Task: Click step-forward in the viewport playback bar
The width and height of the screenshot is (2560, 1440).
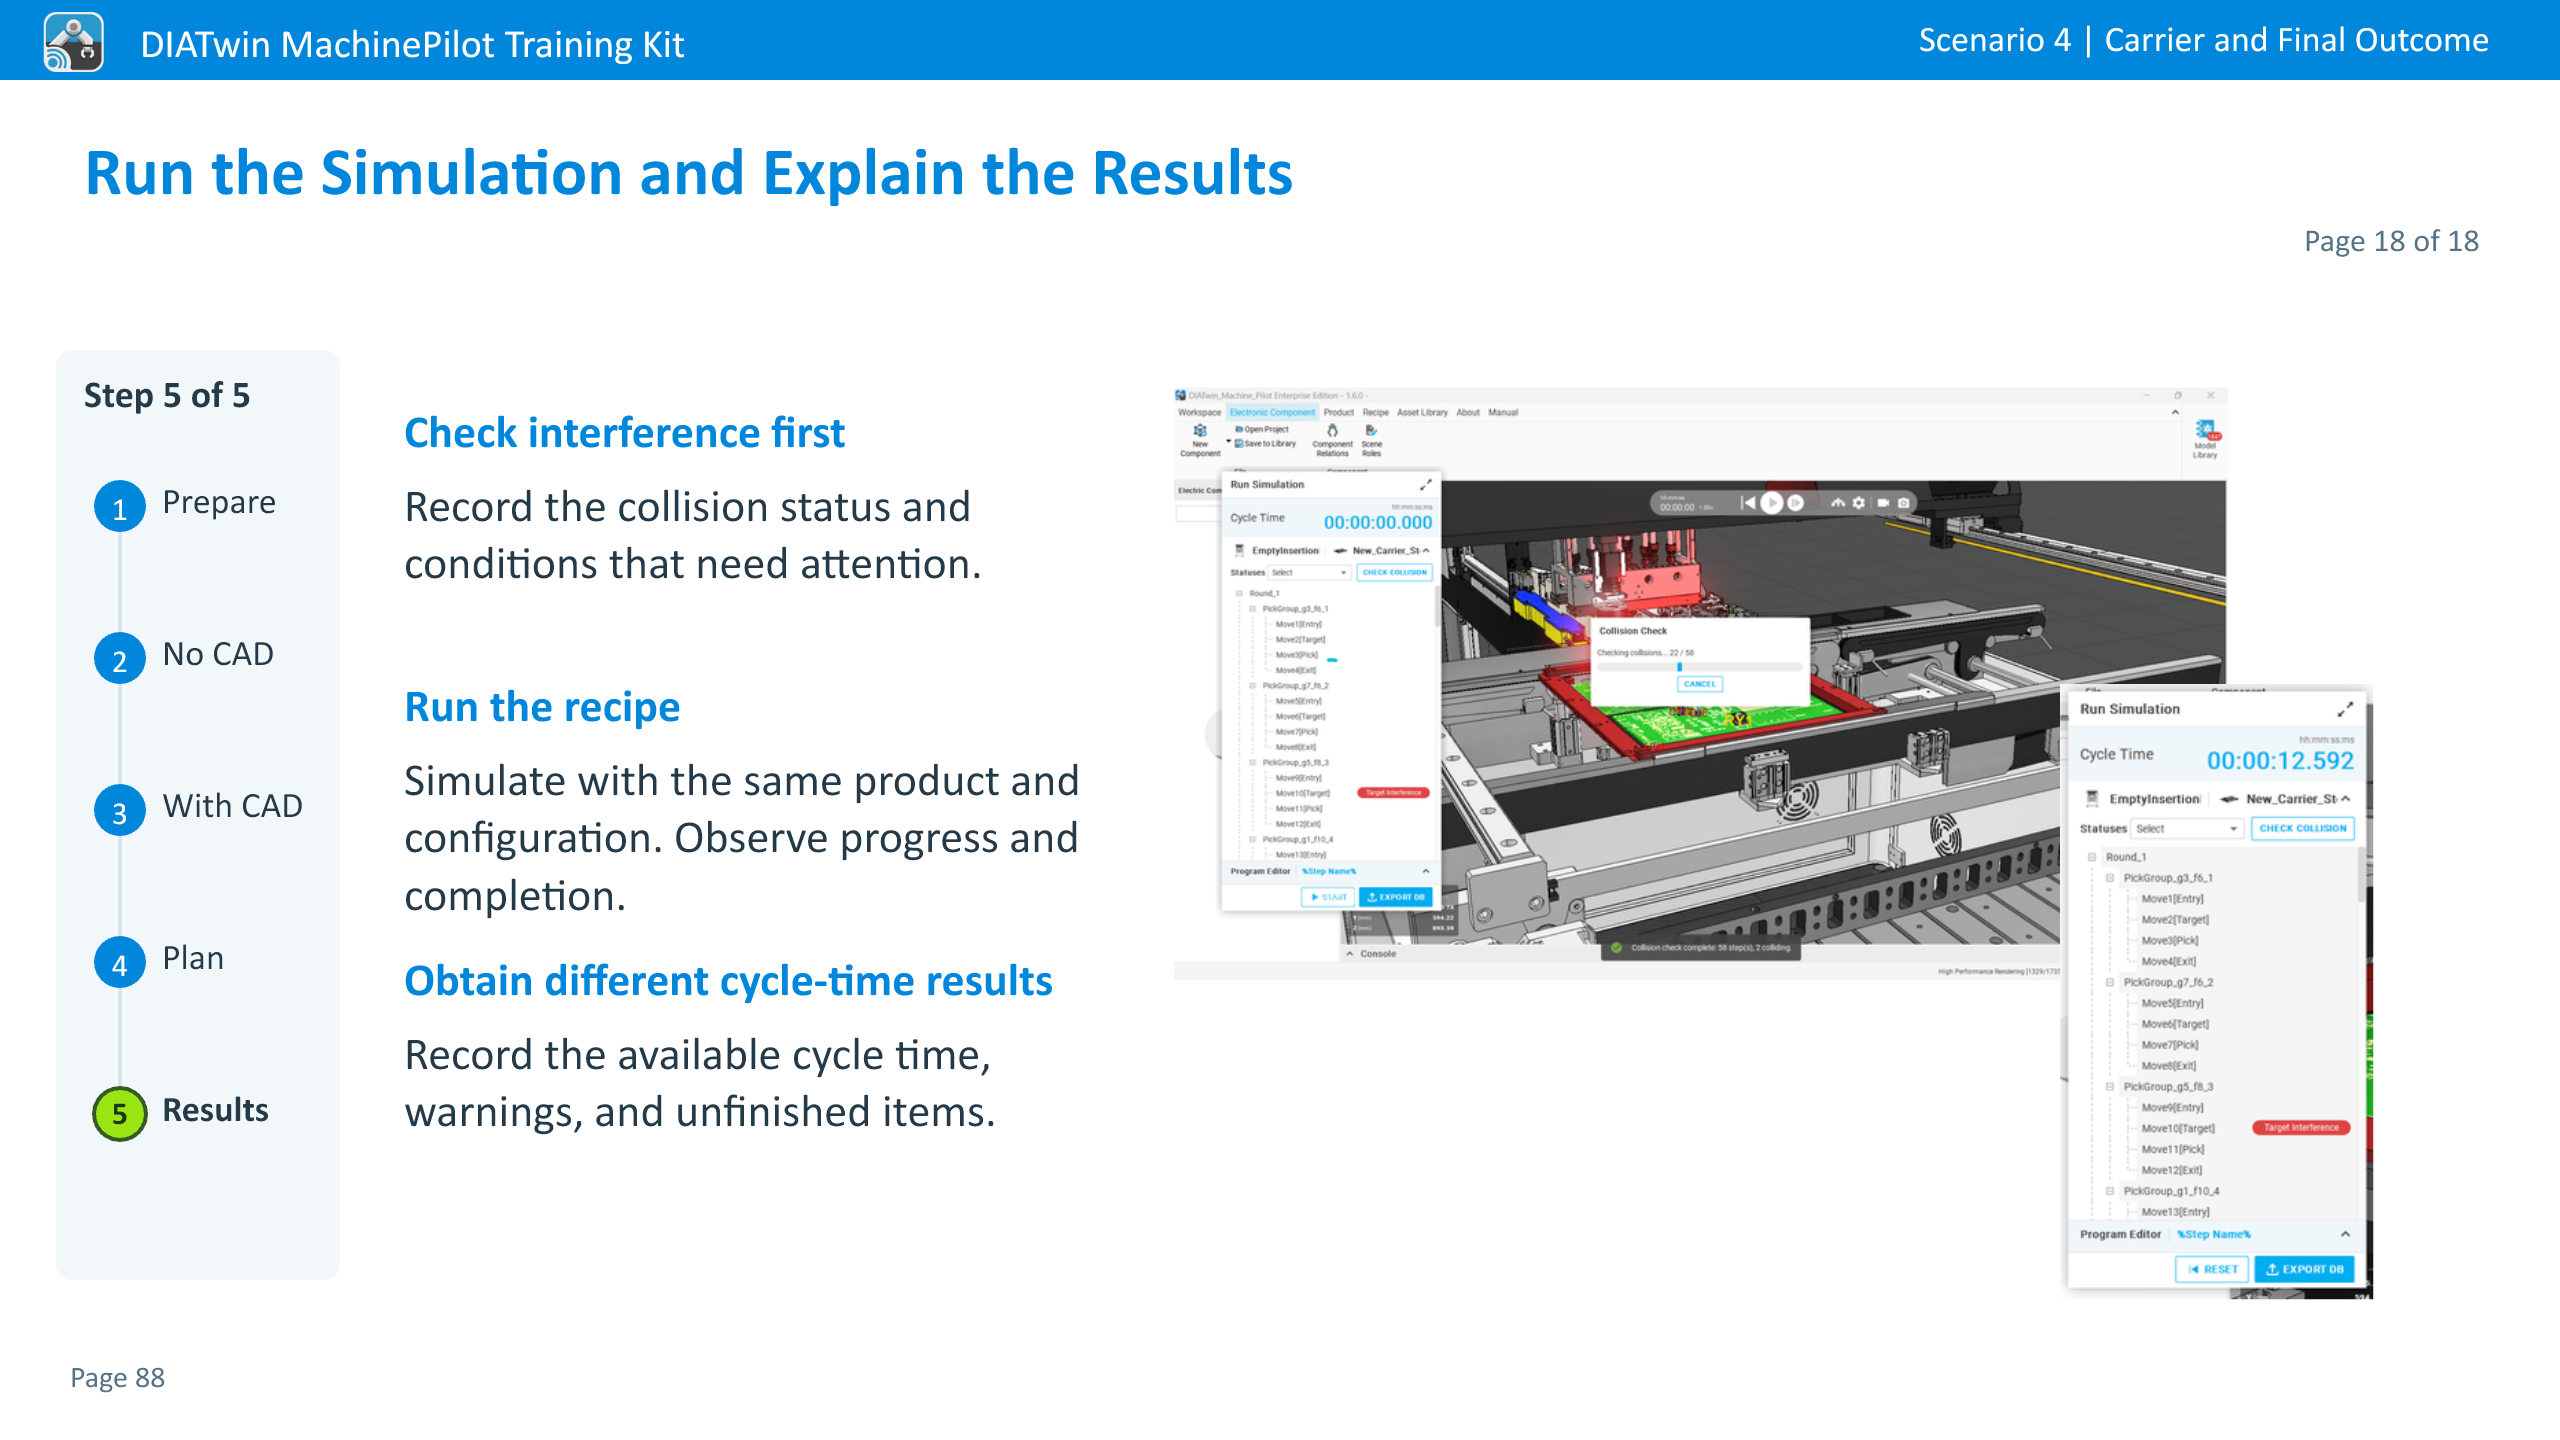Action: [1795, 503]
